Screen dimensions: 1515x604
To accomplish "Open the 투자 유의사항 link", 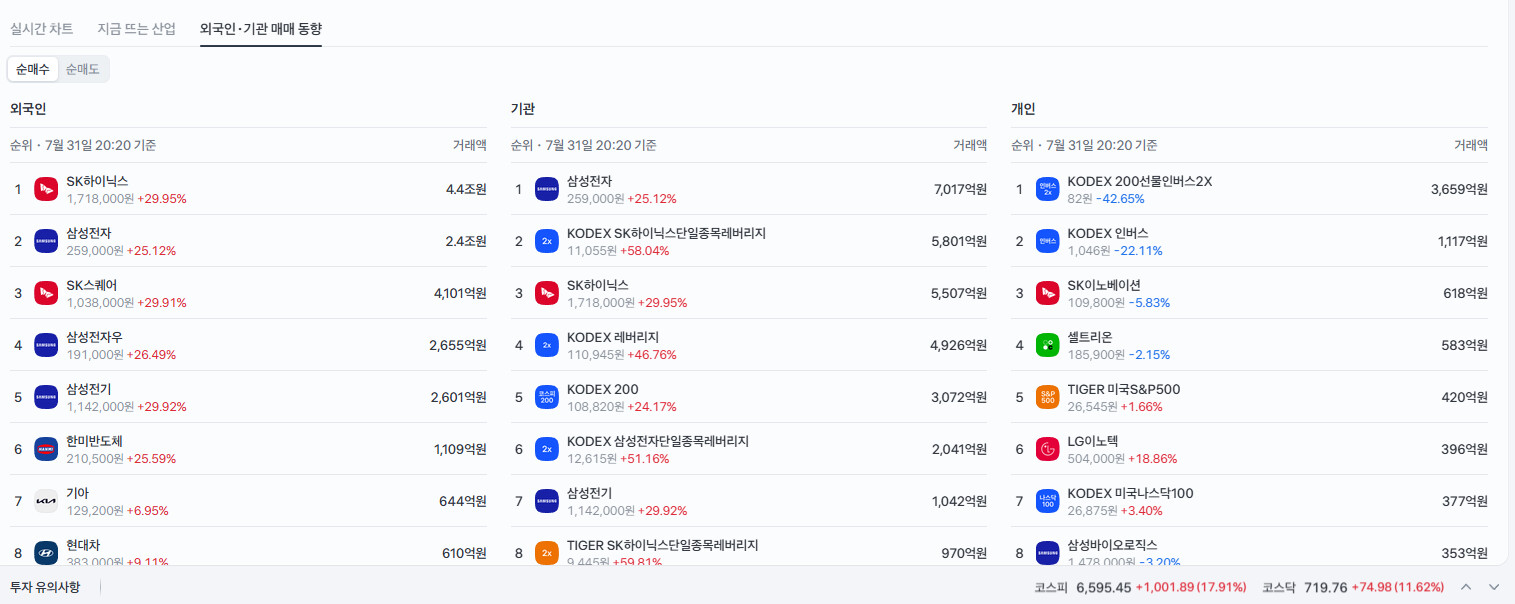I will tap(45, 587).
